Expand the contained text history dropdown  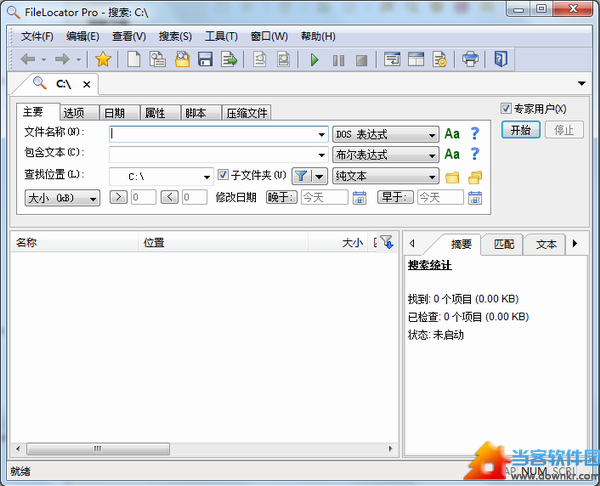click(322, 155)
